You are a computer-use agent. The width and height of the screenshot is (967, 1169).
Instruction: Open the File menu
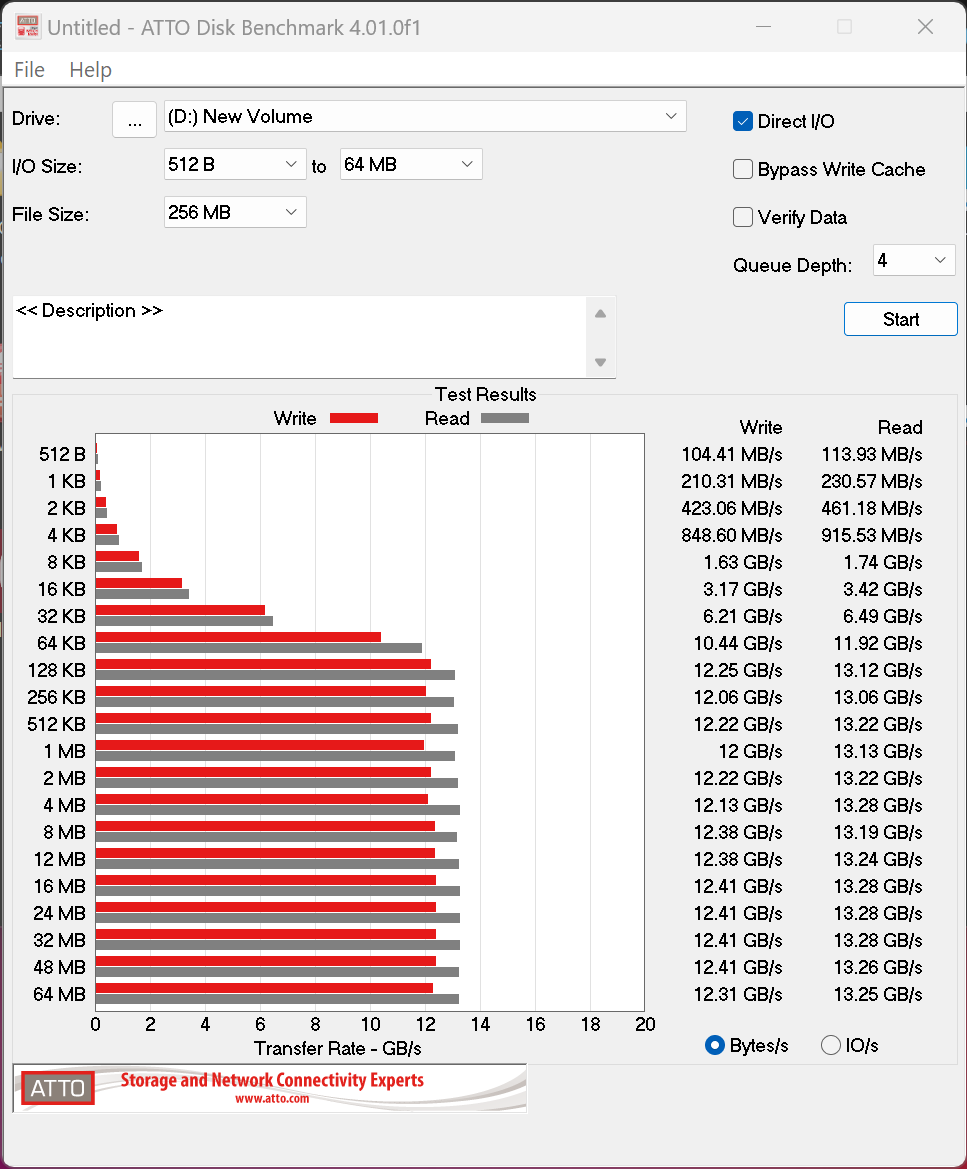tap(29, 70)
